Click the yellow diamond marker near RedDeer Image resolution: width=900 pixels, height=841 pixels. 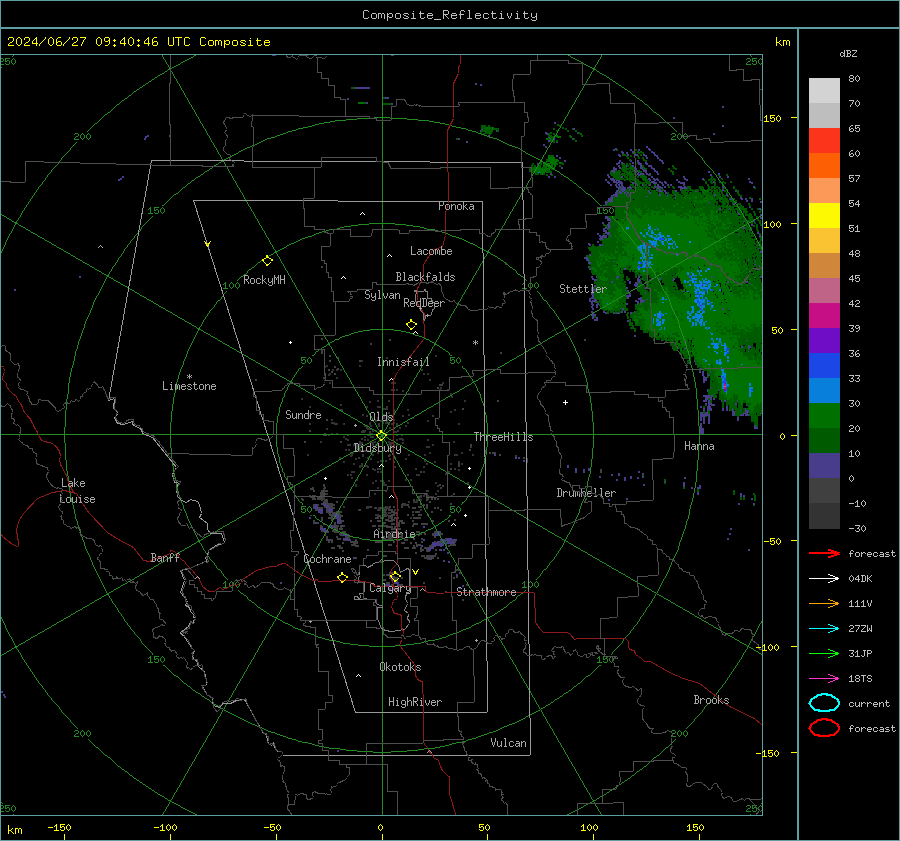coord(411,325)
